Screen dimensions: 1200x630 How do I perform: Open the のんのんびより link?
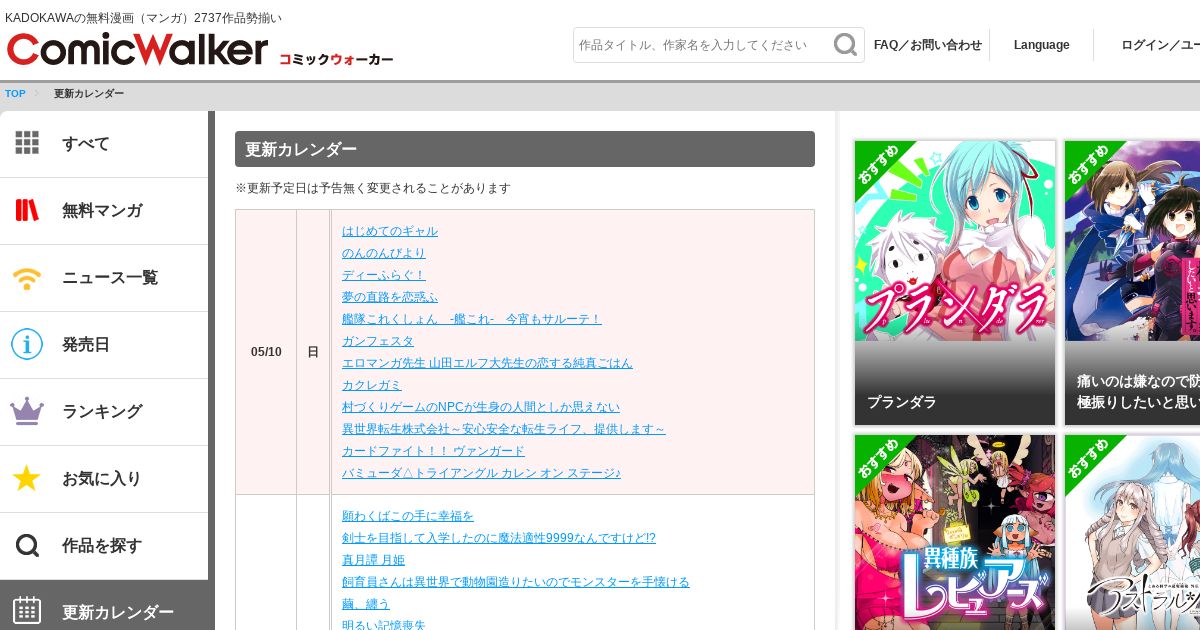384,253
